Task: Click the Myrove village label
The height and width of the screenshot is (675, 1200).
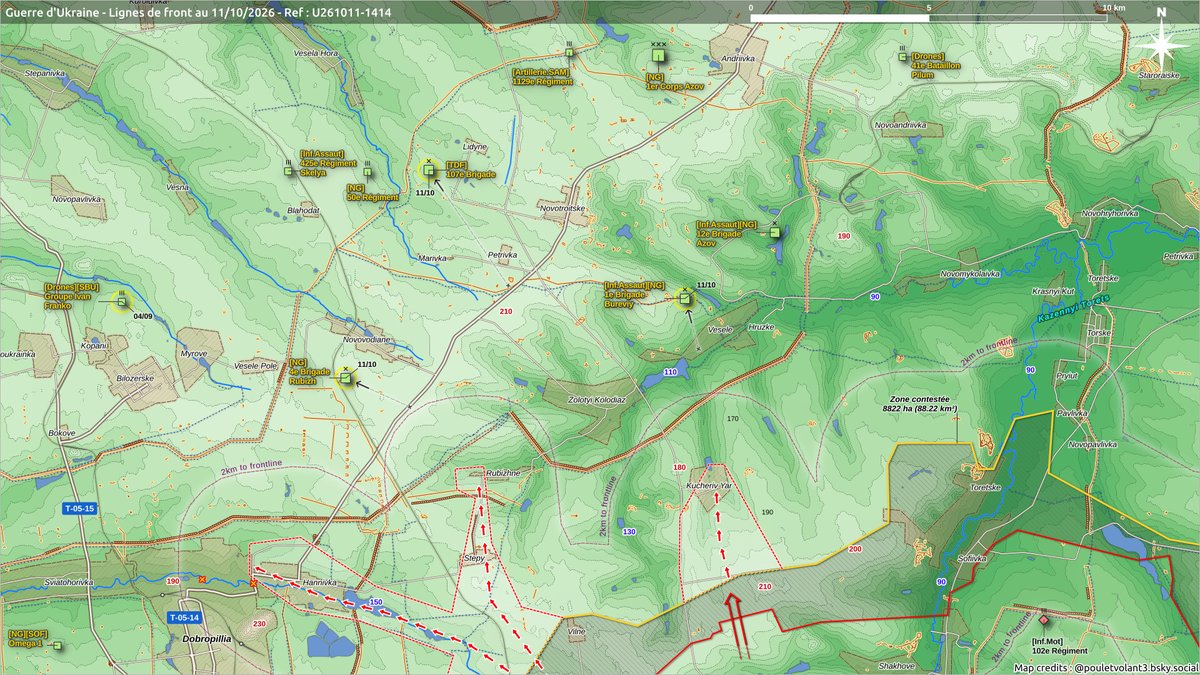Action: tap(193, 353)
